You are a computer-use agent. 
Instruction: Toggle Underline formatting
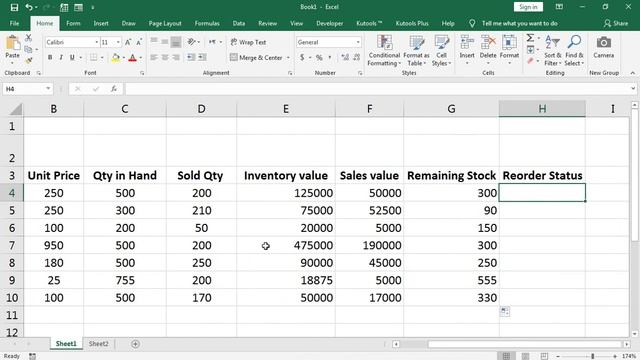[x=72, y=58]
